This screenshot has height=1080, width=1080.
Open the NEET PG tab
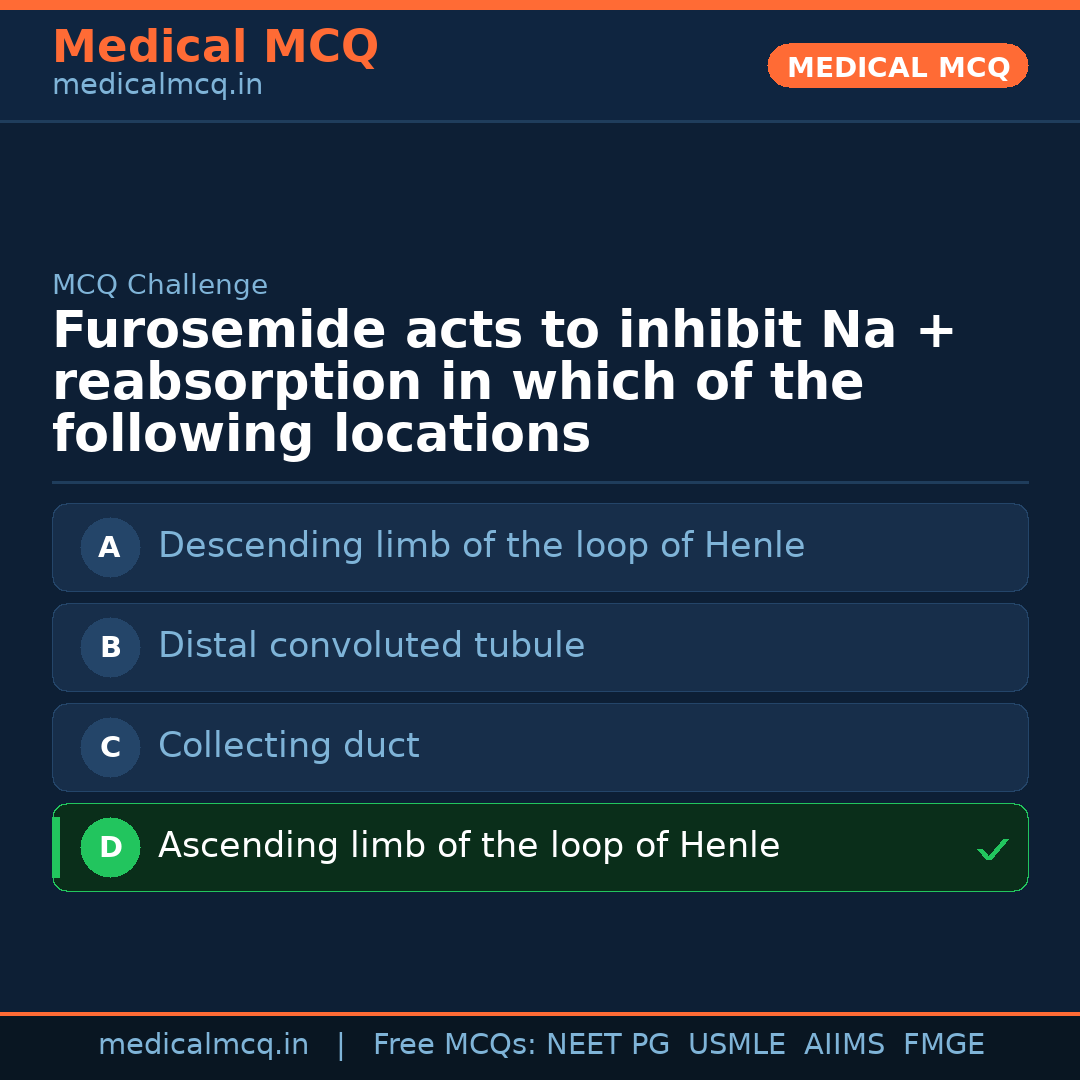pyautogui.click(x=607, y=1043)
